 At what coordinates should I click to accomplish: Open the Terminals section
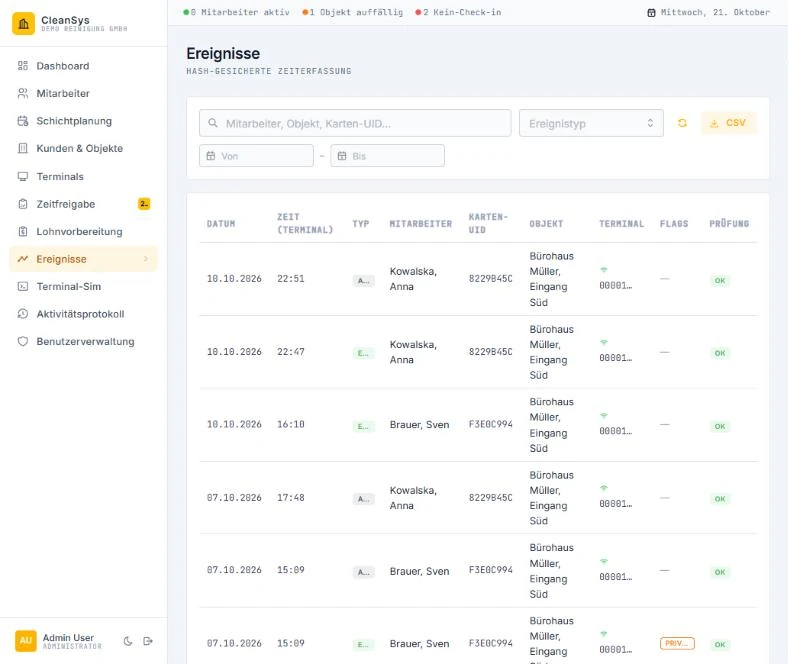pyautogui.click(x=83, y=176)
